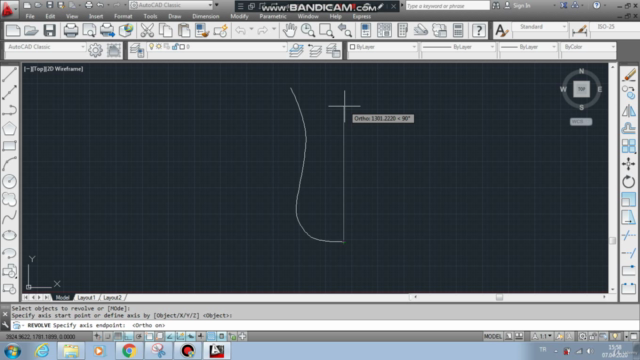The image size is (640, 360).
Task: Select the Rotate tool
Action: [629, 182]
